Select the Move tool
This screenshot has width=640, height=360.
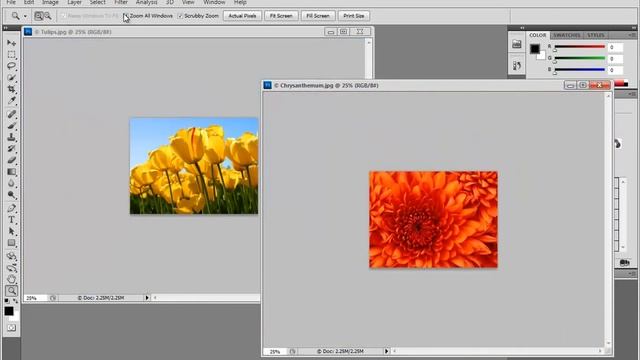tap(11, 43)
